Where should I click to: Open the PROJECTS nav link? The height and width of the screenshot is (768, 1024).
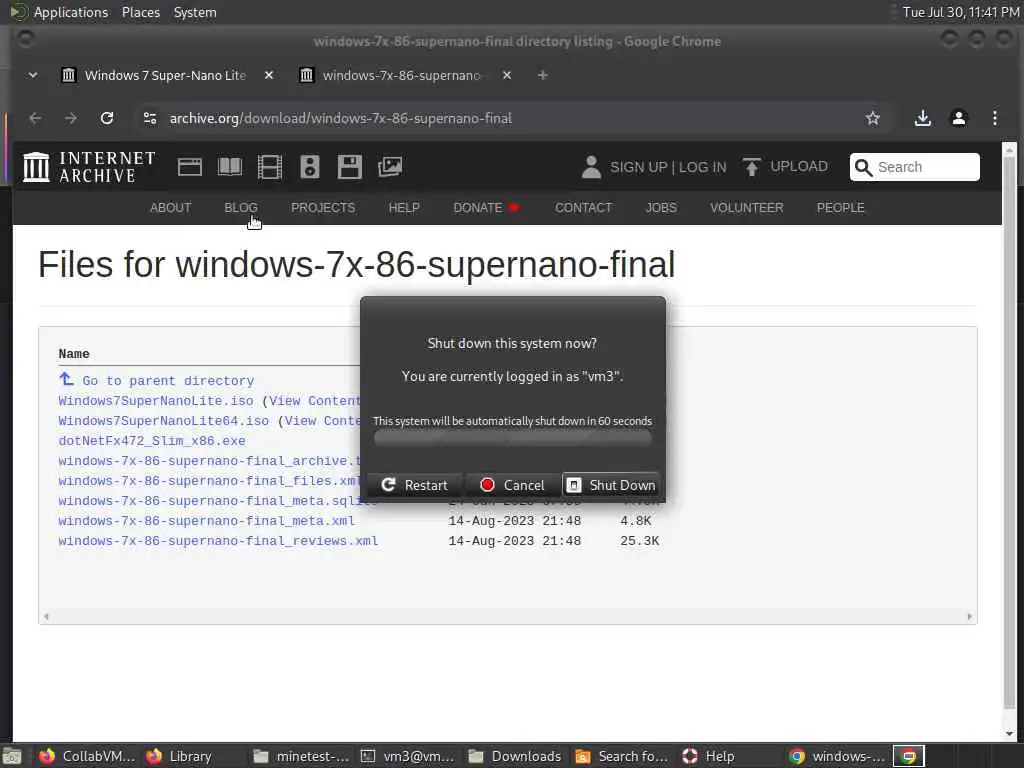(323, 208)
